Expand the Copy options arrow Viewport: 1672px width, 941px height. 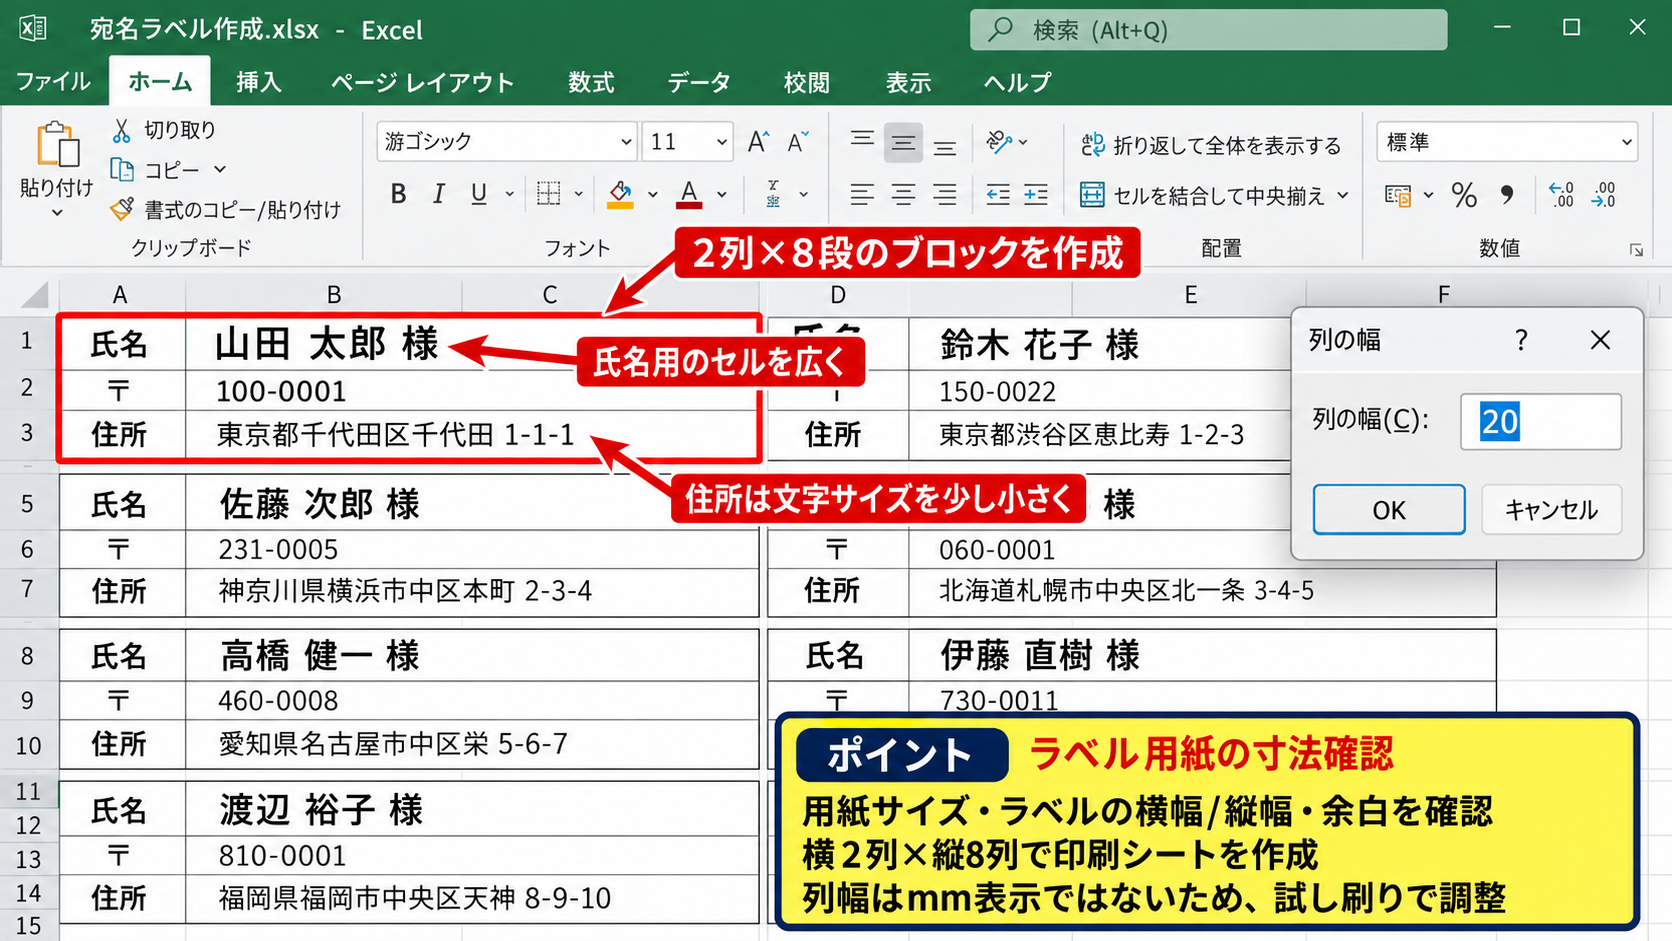click(x=220, y=170)
